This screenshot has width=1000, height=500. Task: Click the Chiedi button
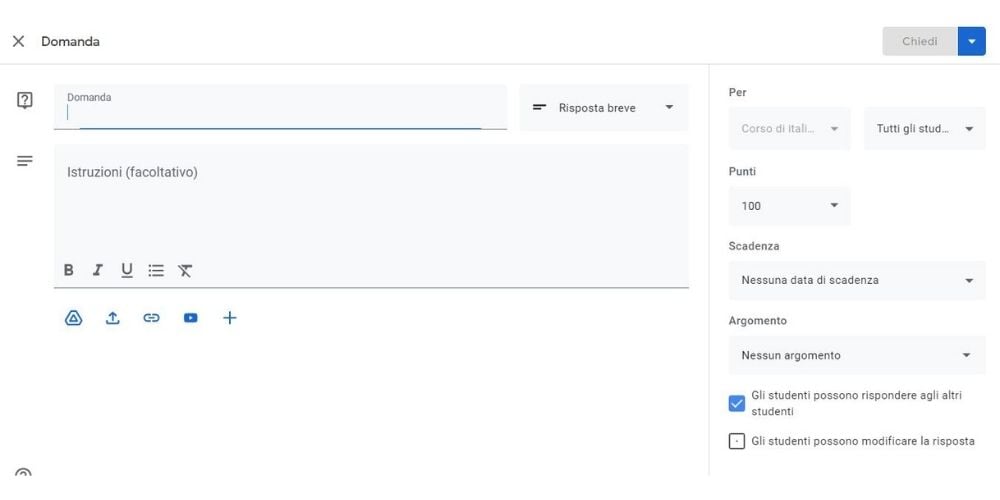tap(920, 41)
